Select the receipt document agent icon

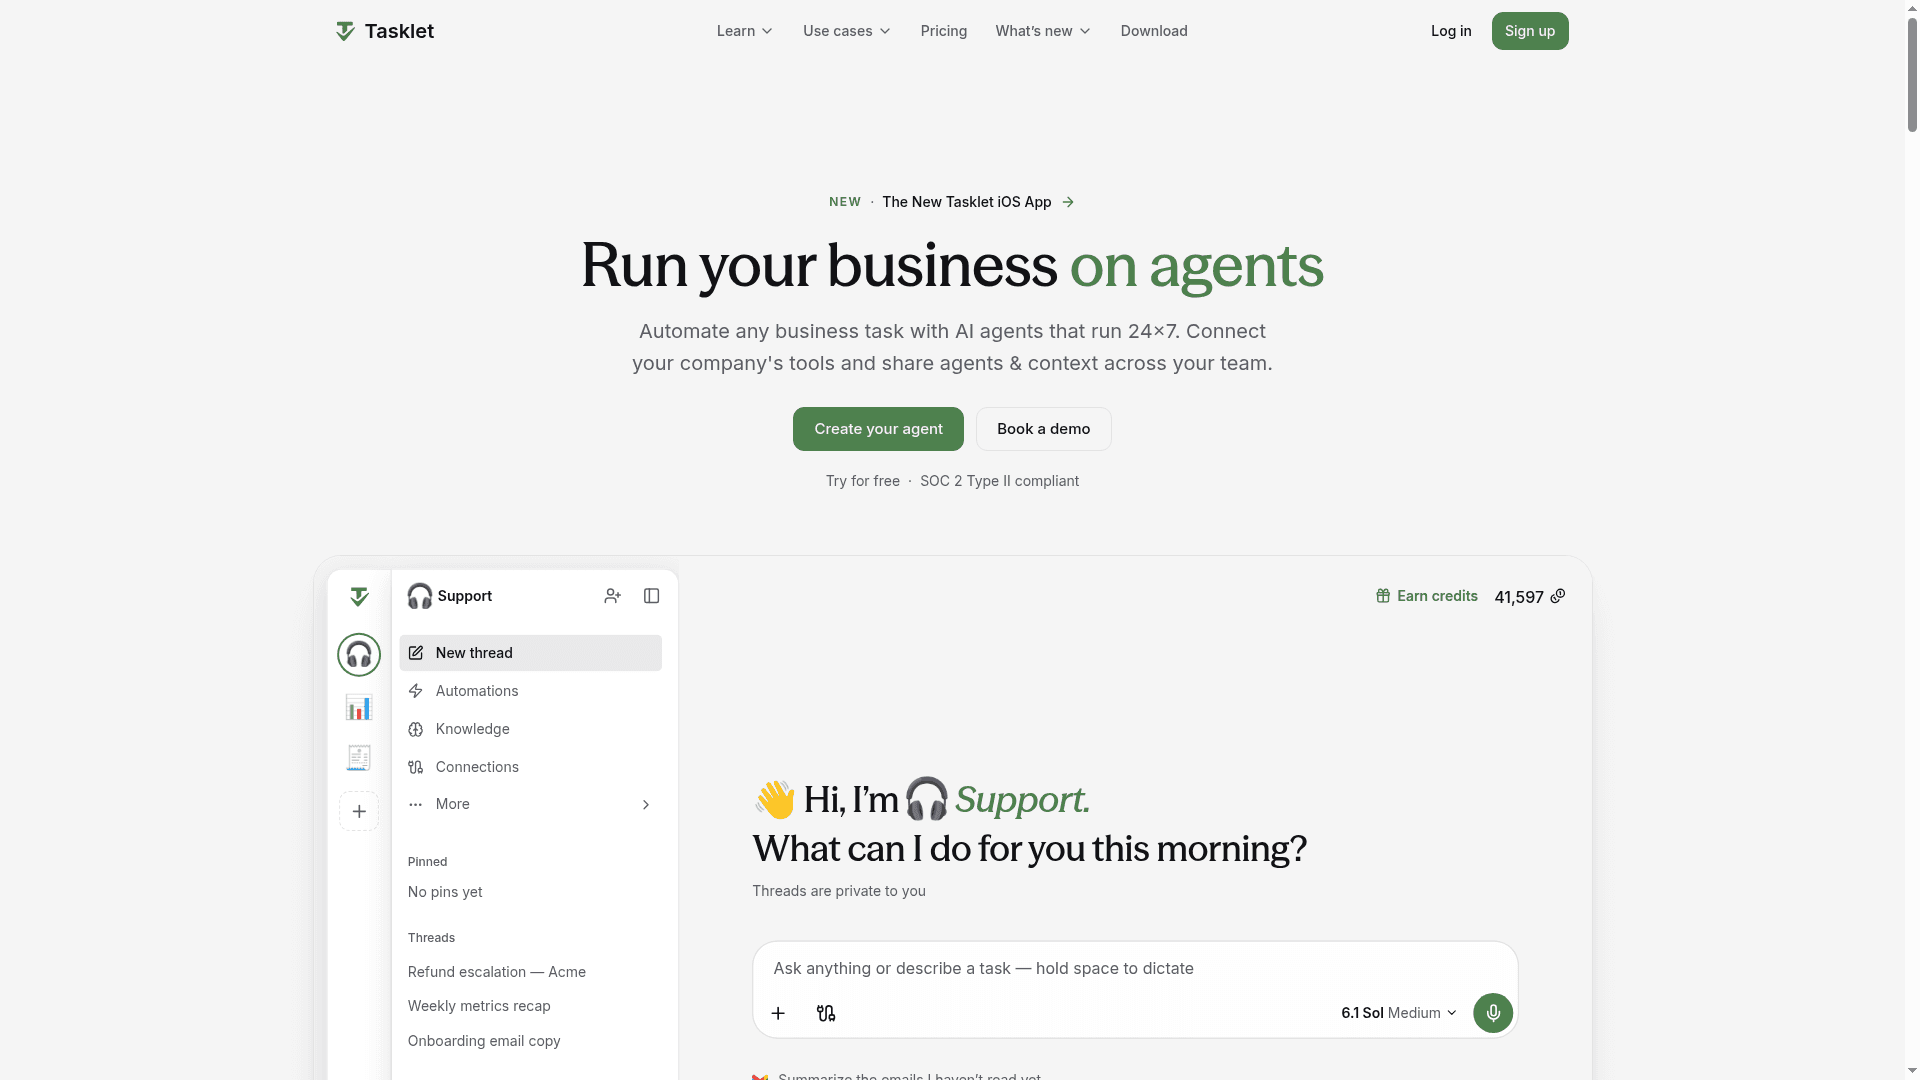(359, 758)
